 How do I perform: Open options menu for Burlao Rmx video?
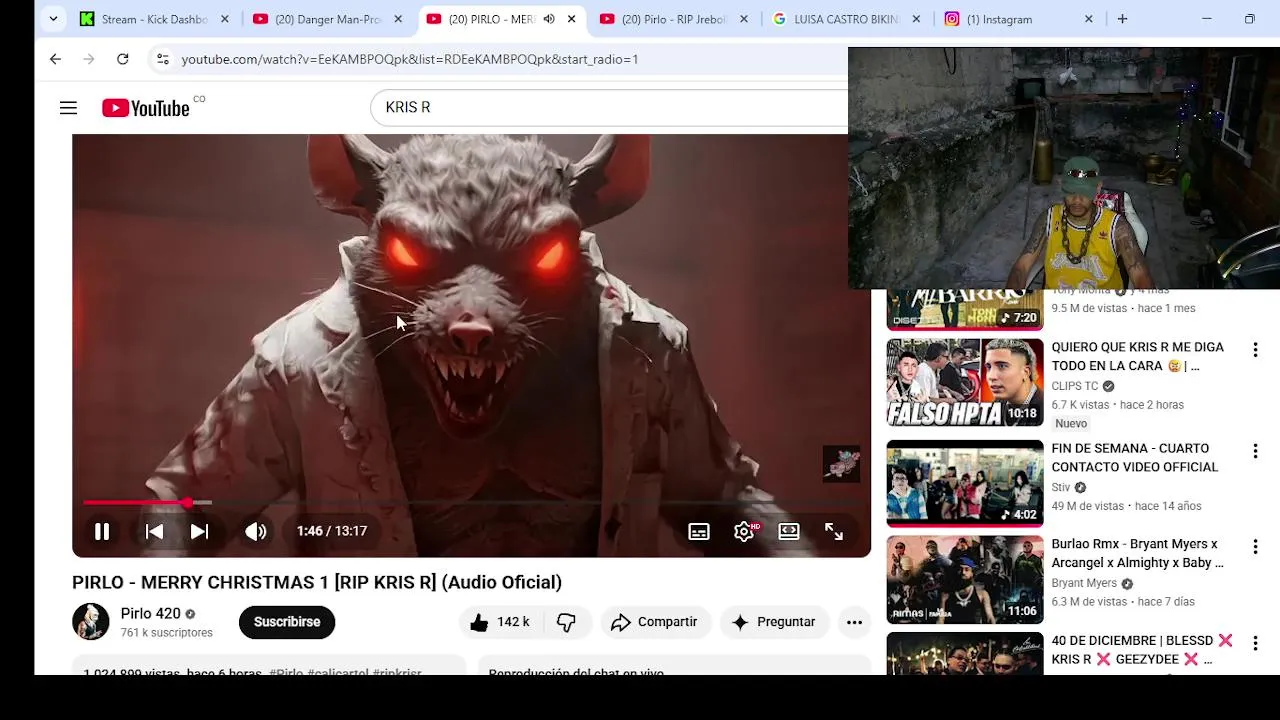[x=1255, y=547]
